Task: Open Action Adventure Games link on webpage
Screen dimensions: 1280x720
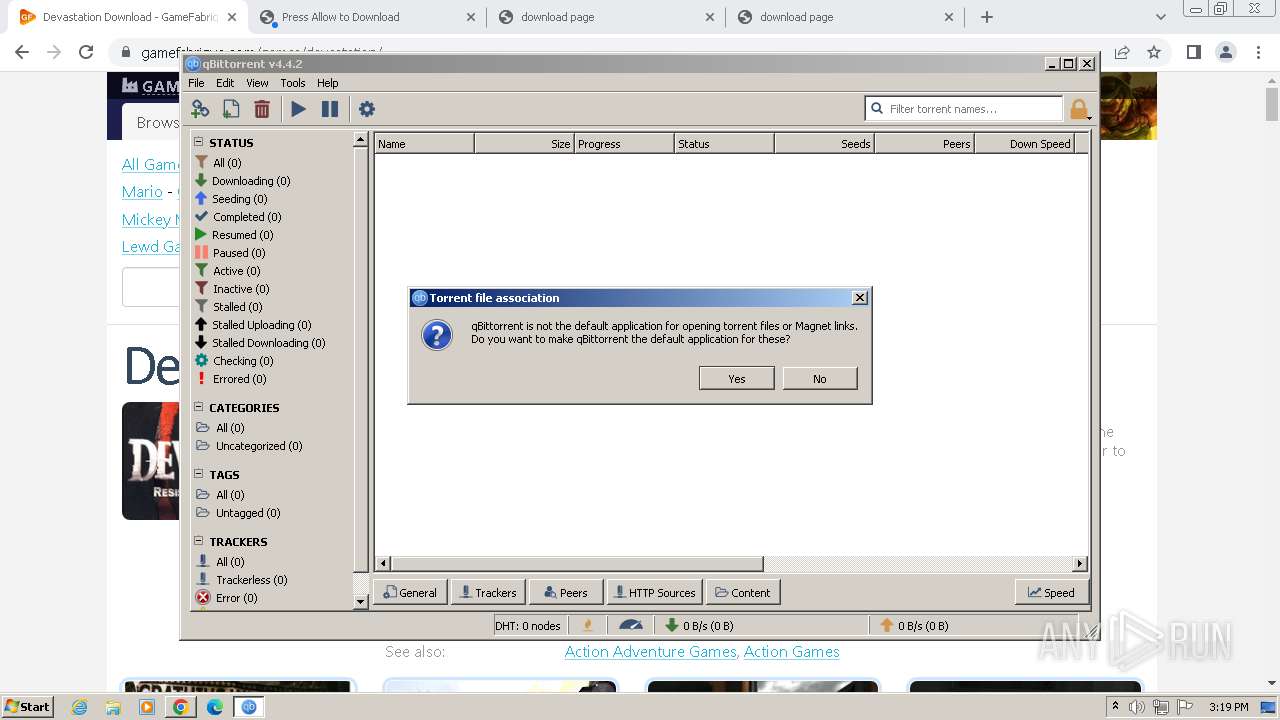Action: (x=650, y=651)
